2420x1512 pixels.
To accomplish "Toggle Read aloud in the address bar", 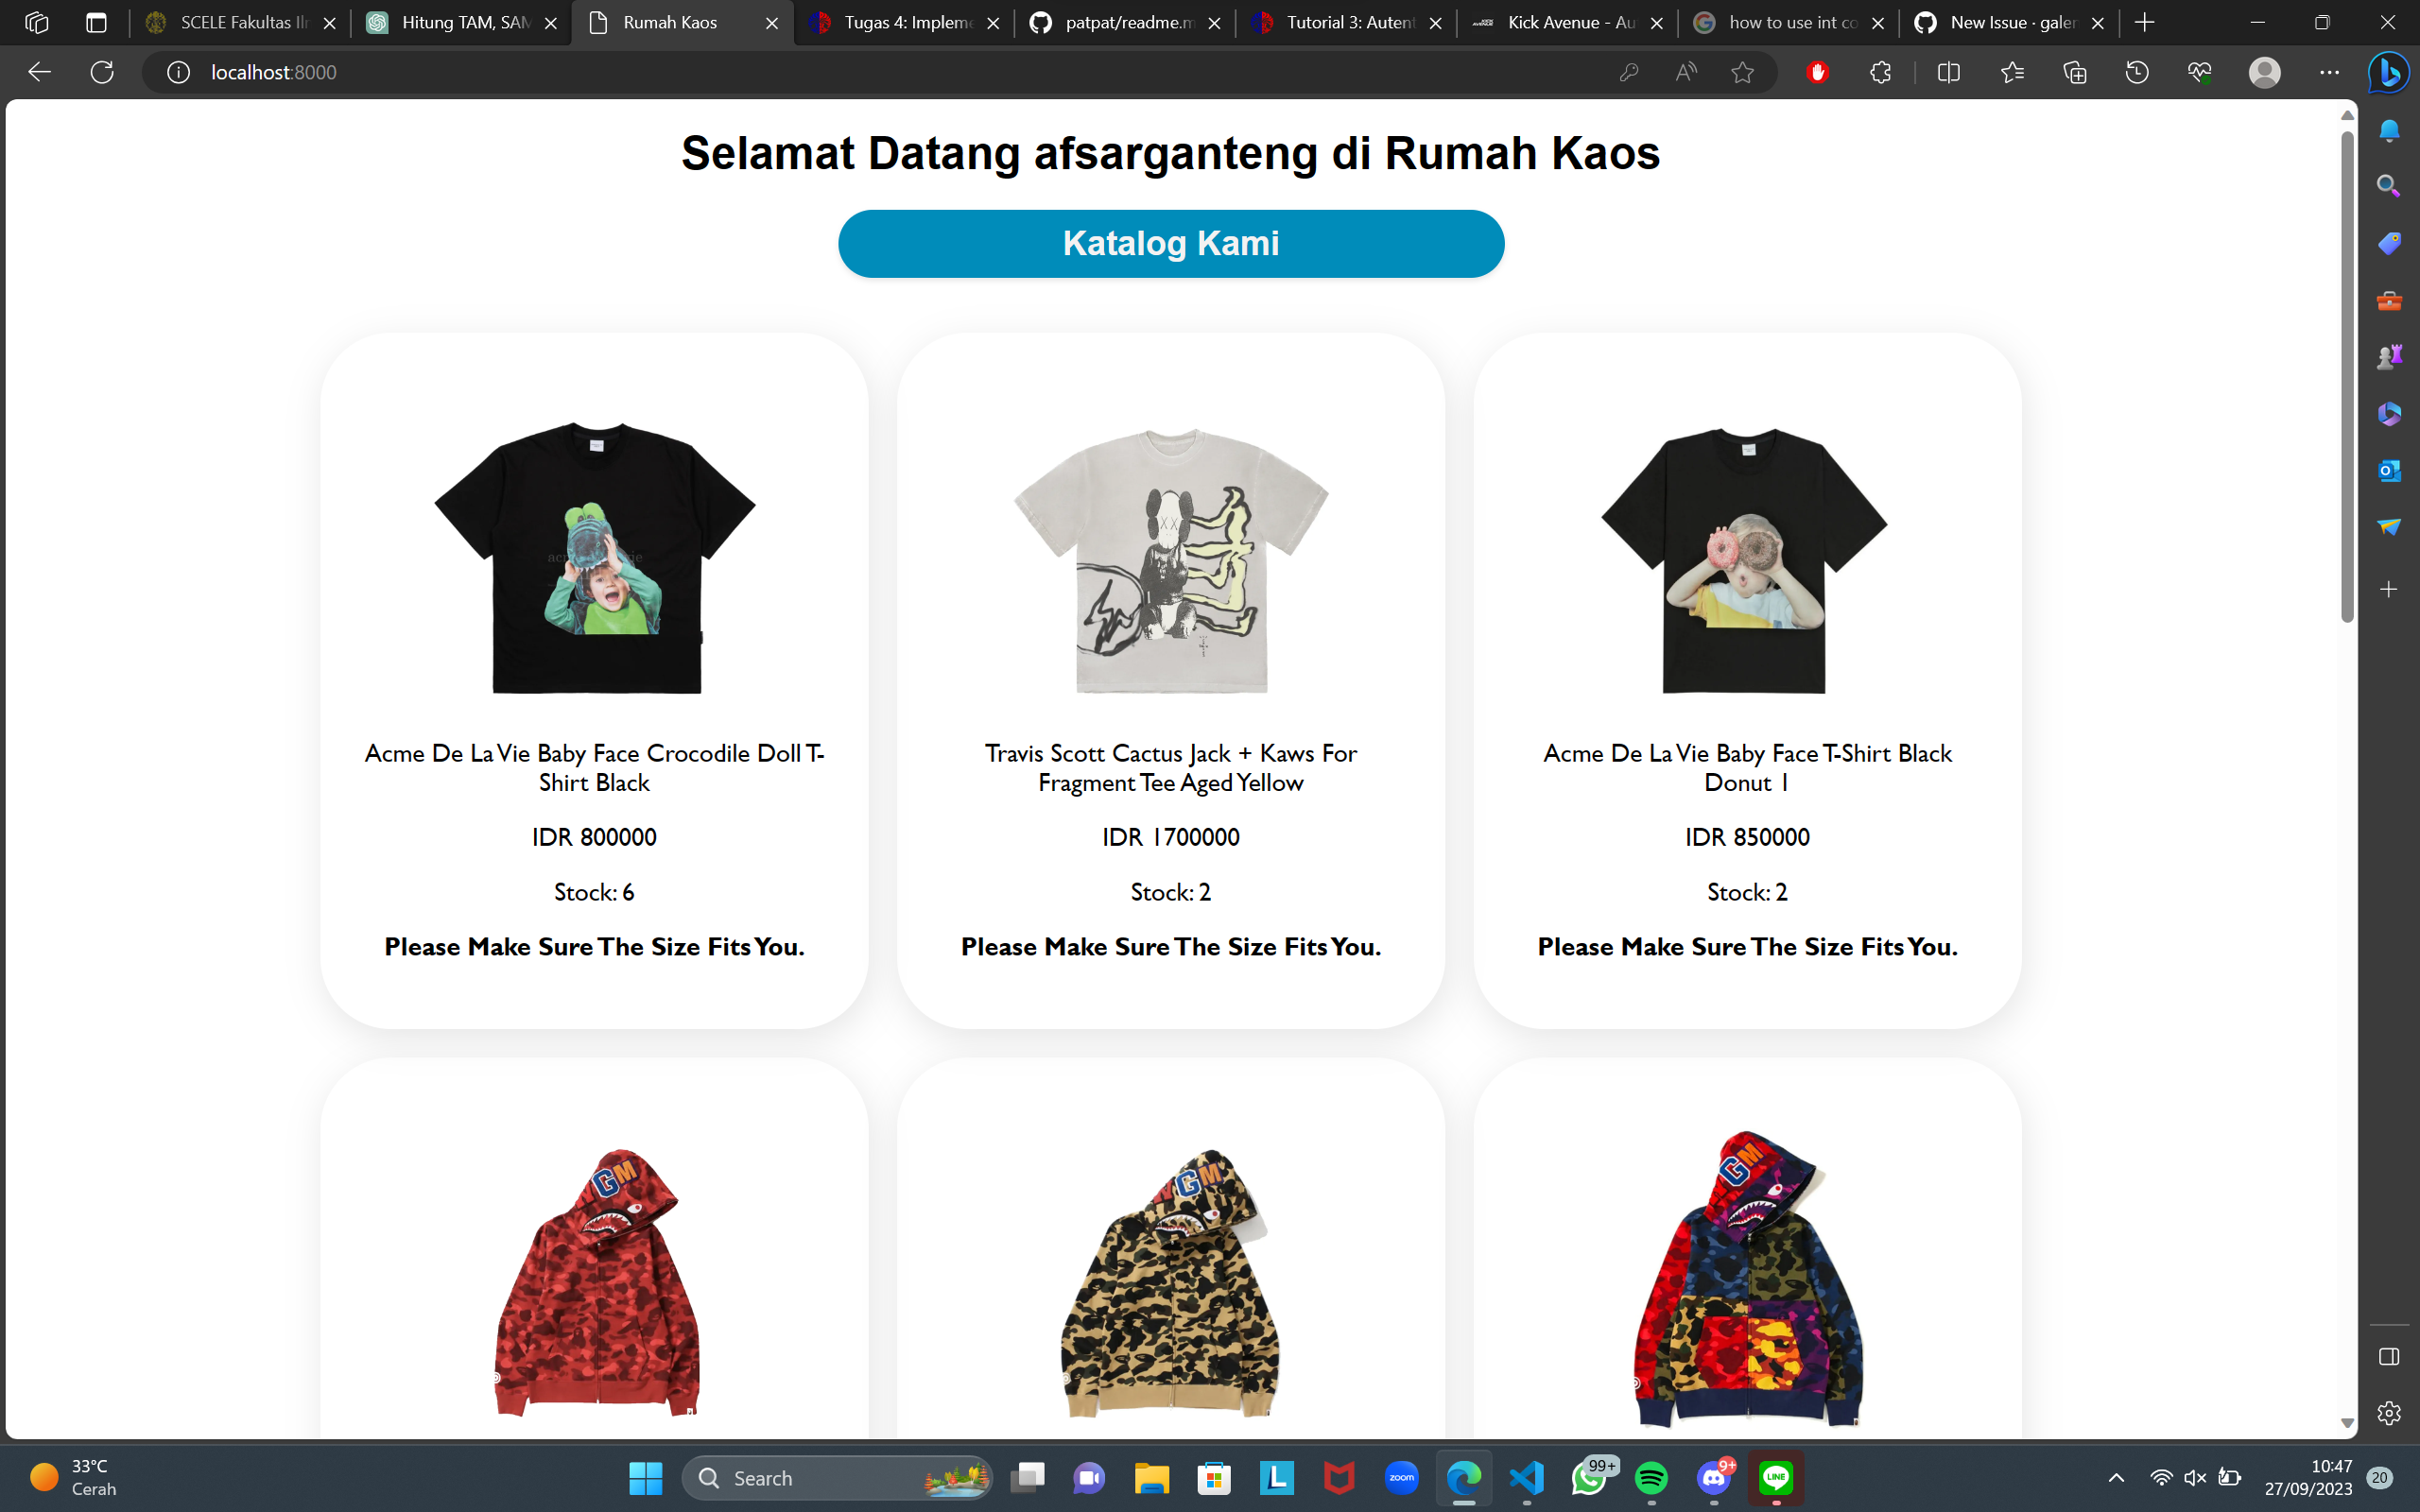I will pyautogui.click(x=1685, y=71).
